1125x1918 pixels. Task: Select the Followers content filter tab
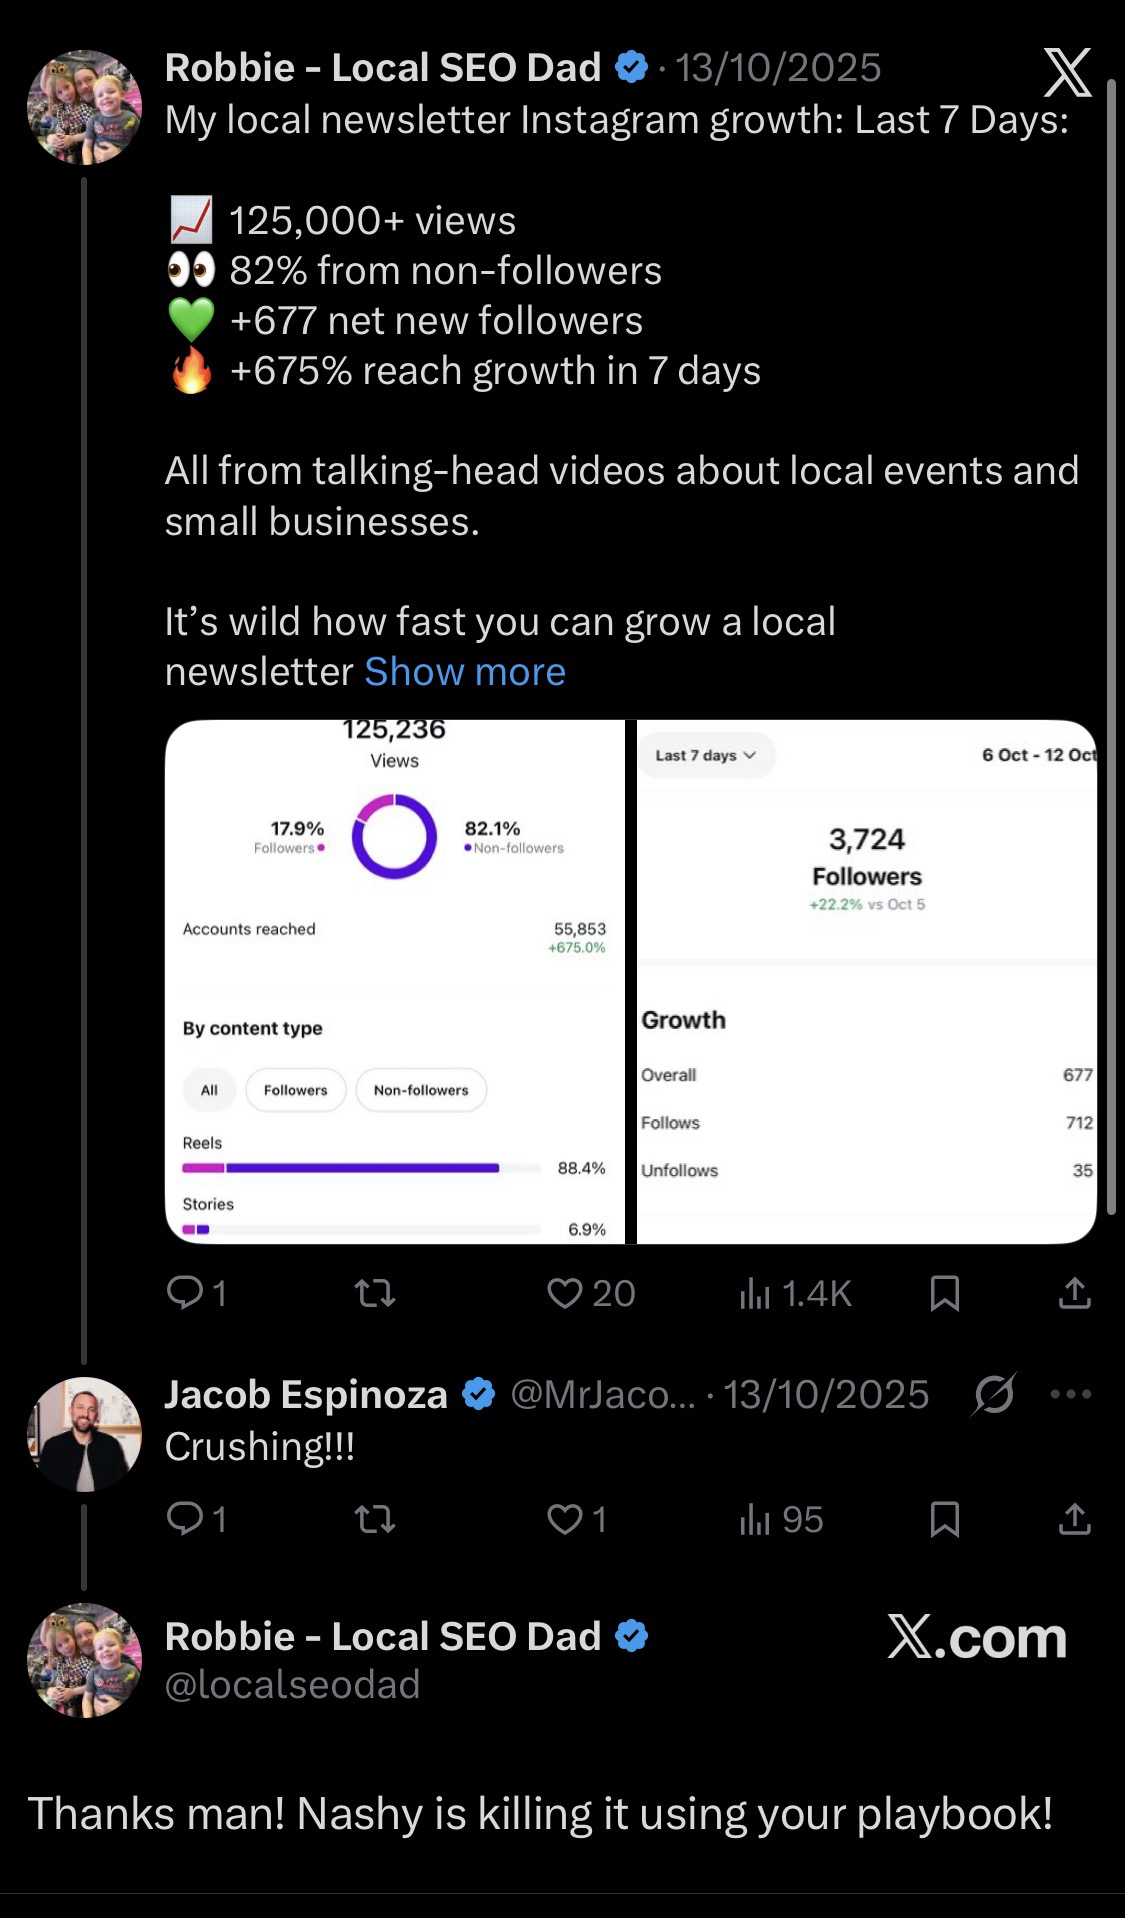pyautogui.click(x=295, y=1090)
